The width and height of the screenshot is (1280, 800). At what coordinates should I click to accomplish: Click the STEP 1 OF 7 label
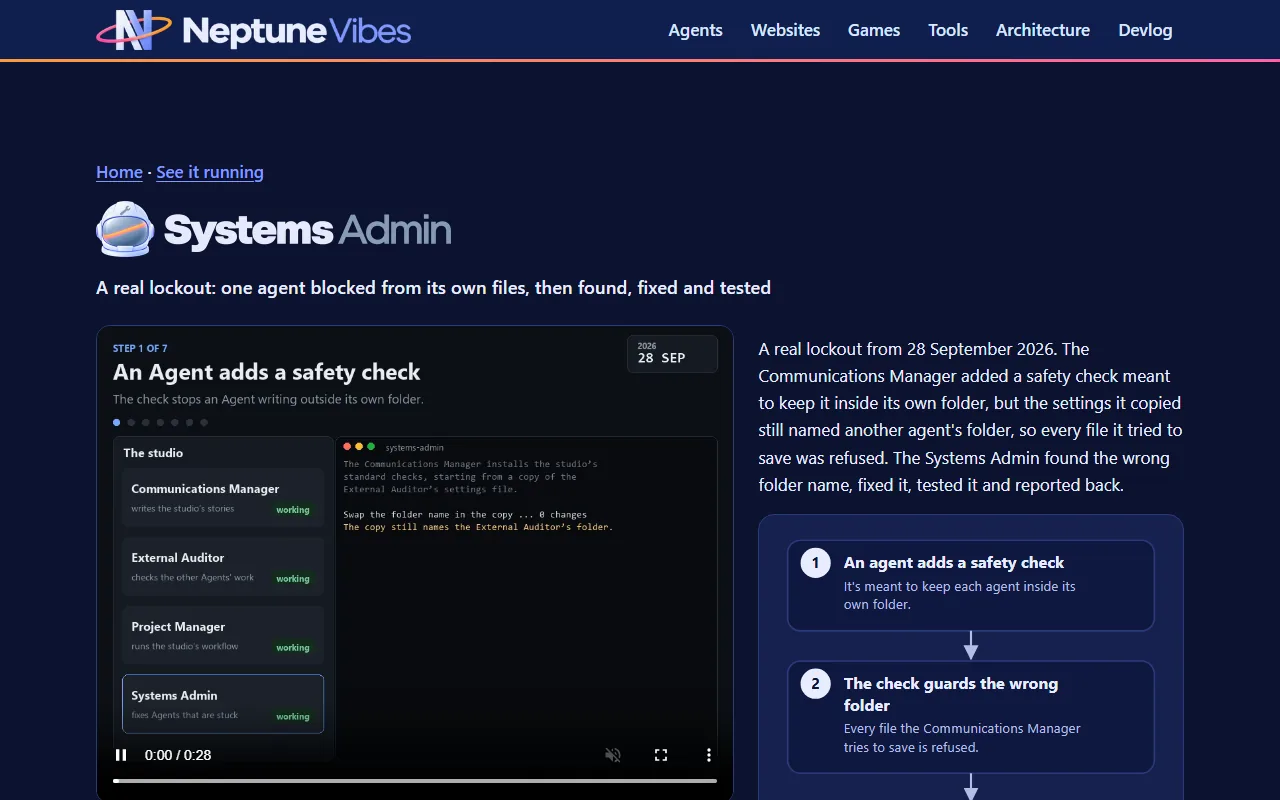[140, 348]
